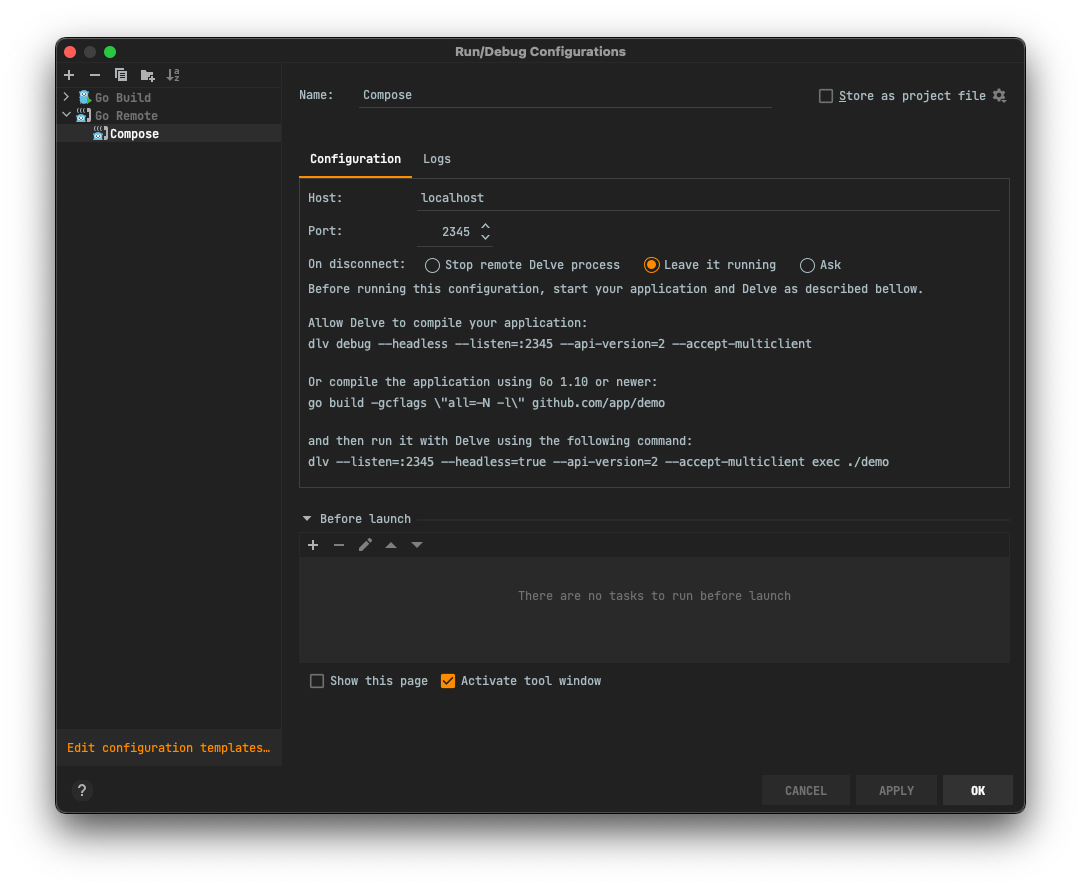The image size is (1081, 887).
Task: Select the Compose configuration item
Action: [x=169, y=134]
